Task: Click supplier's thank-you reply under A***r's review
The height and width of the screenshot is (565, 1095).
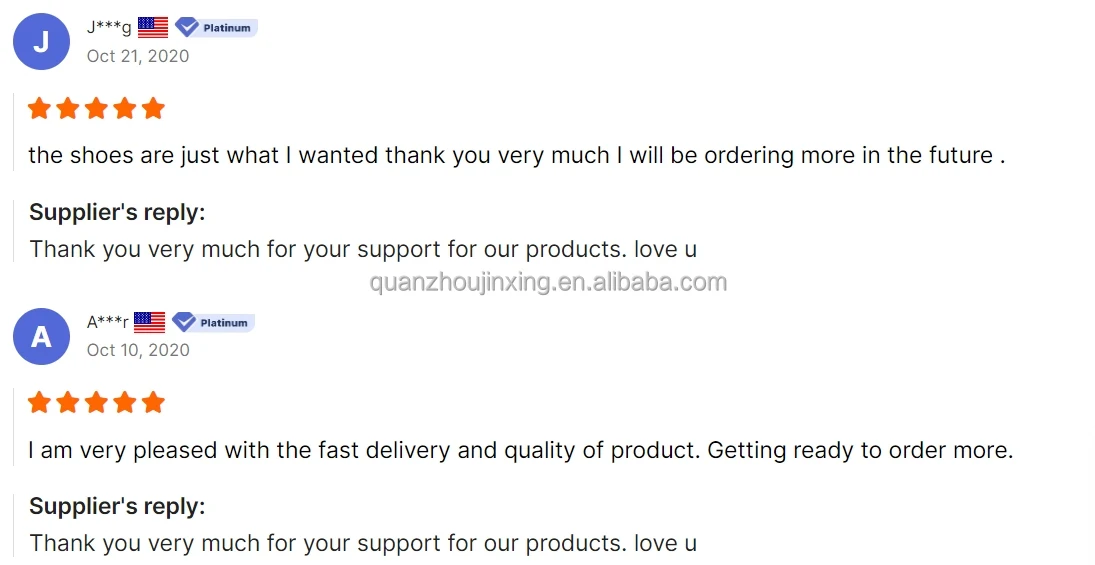Action: pos(363,543)
